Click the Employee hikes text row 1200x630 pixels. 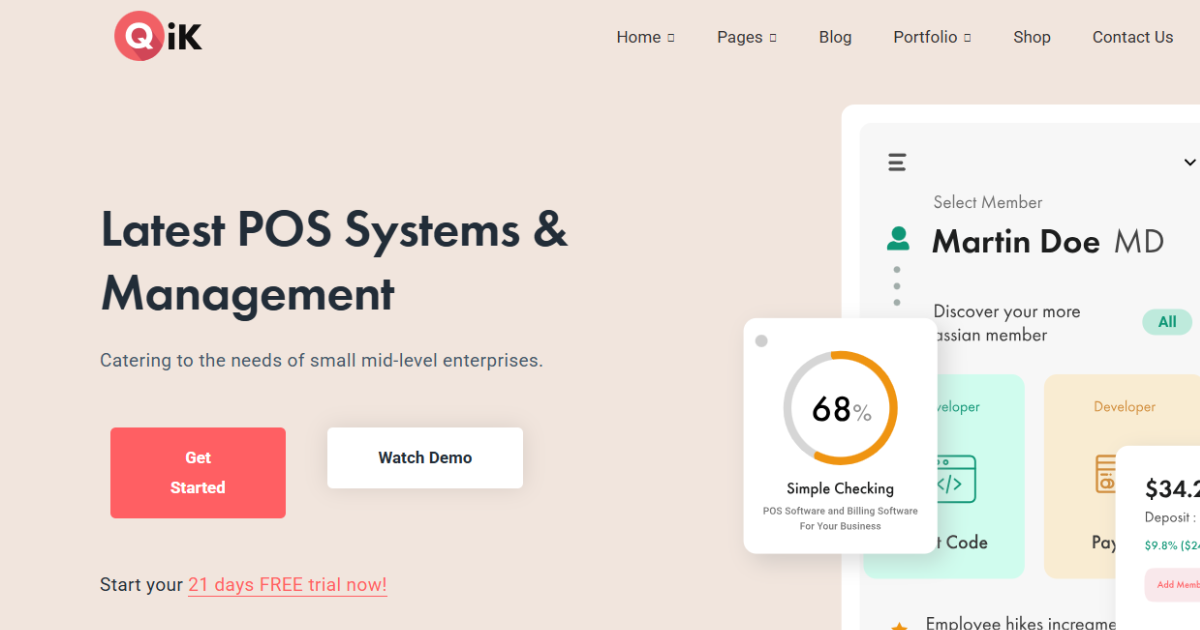pos(1020,623)
